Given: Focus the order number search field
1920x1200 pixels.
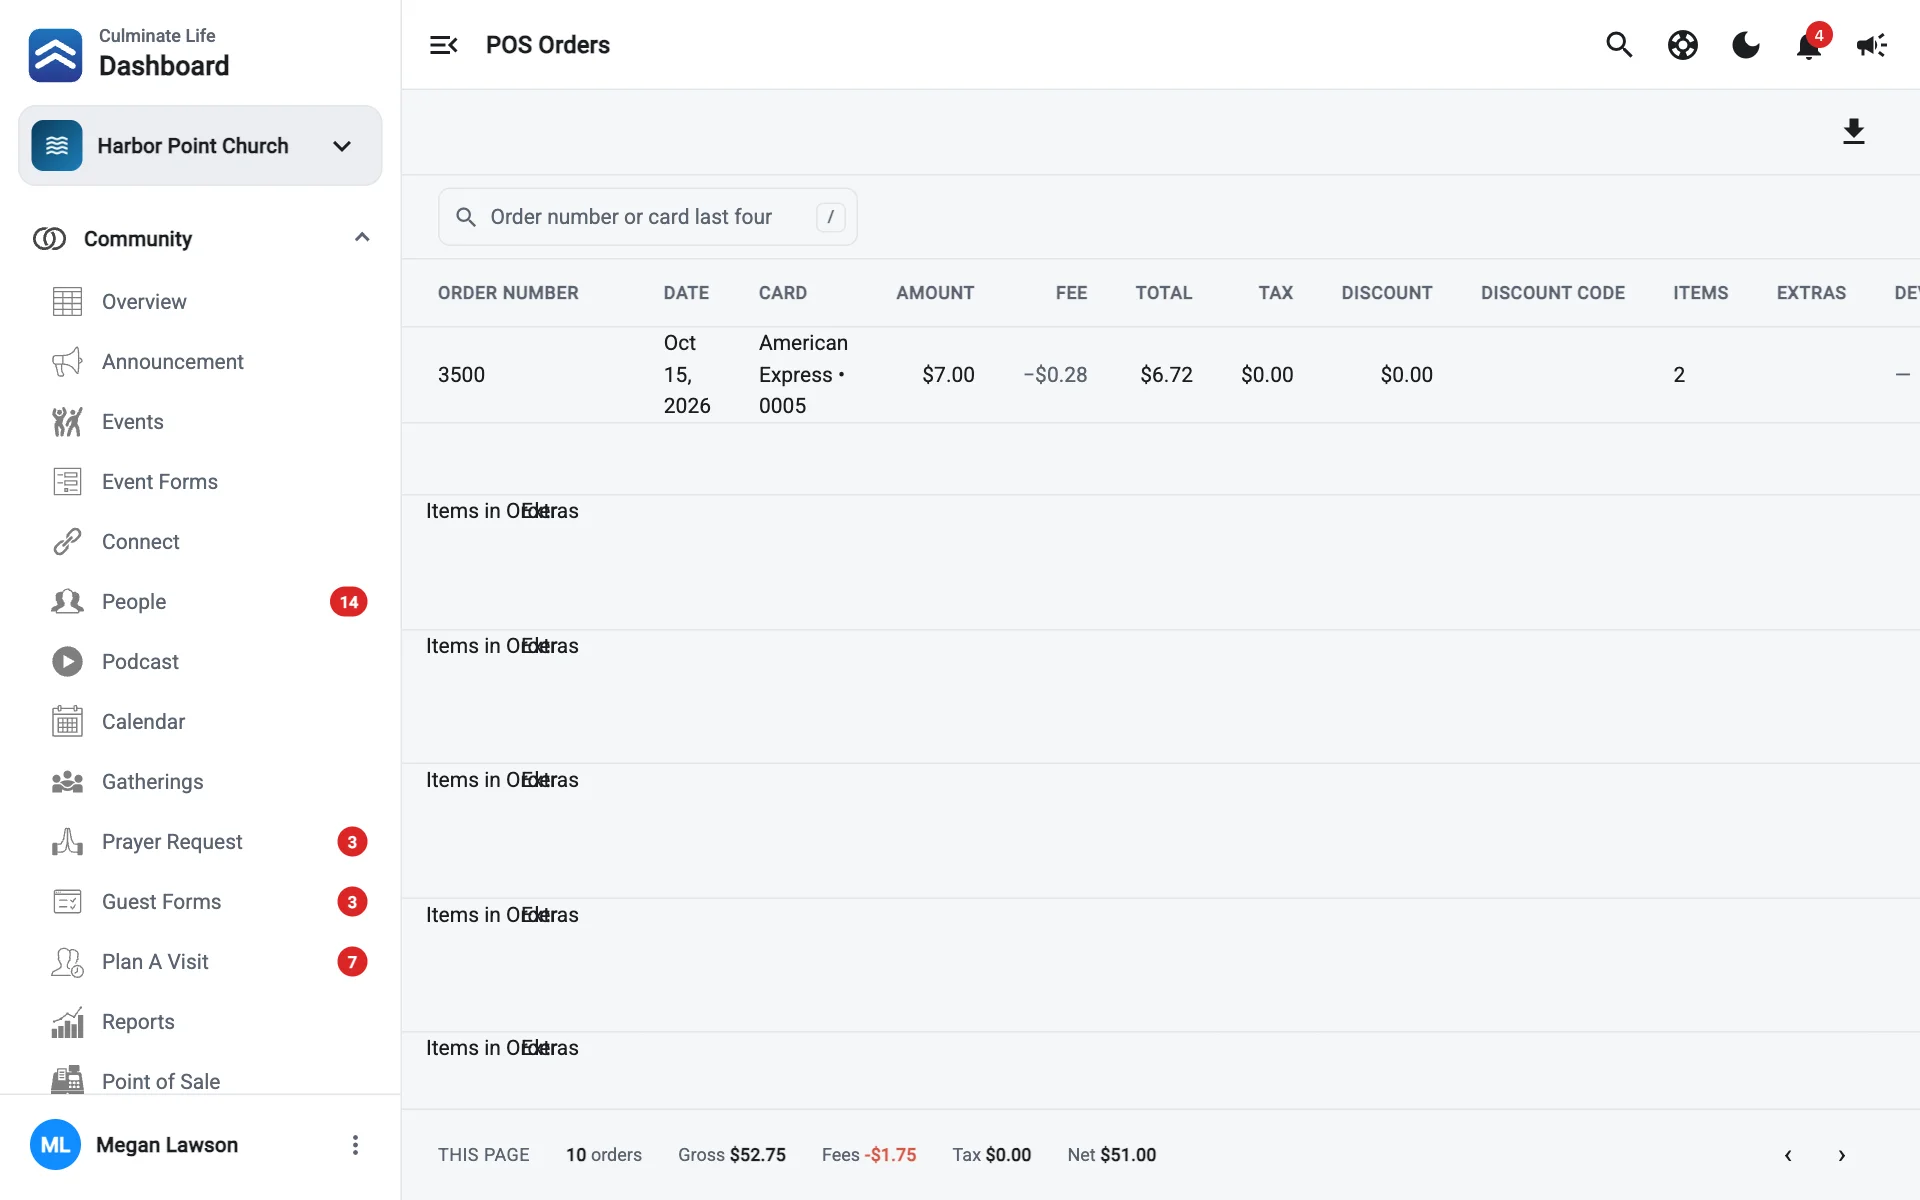Looking at the screenshot, I should (648, 217).
